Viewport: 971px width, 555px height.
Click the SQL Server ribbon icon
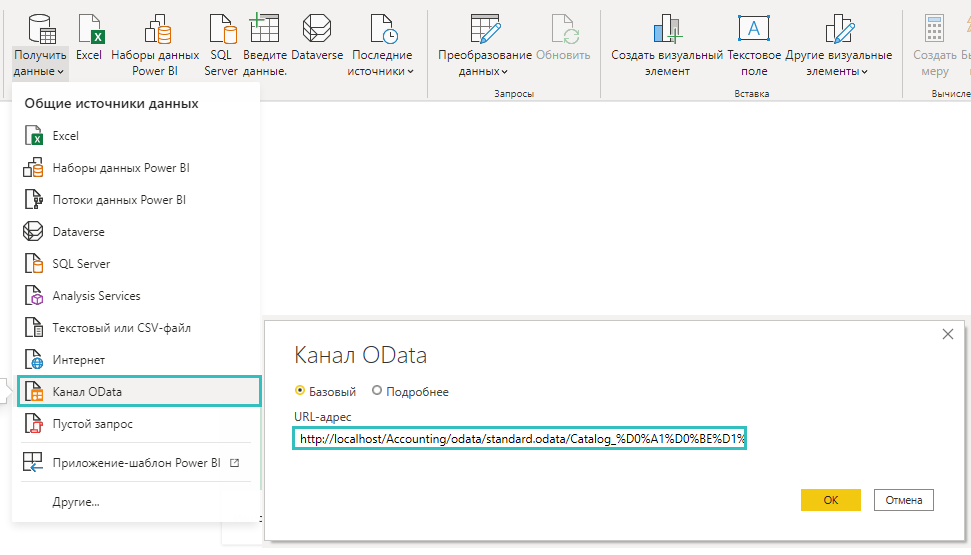(x=222, y=29)
